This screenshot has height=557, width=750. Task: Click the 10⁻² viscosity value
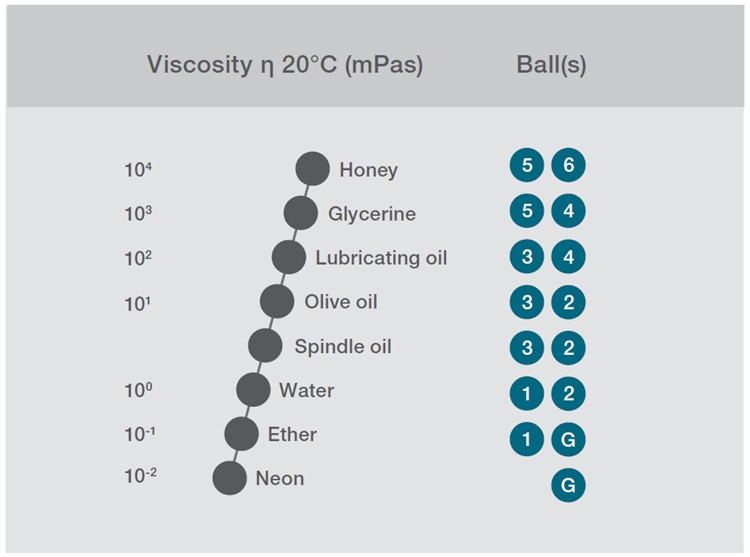(x=141, y=477)
